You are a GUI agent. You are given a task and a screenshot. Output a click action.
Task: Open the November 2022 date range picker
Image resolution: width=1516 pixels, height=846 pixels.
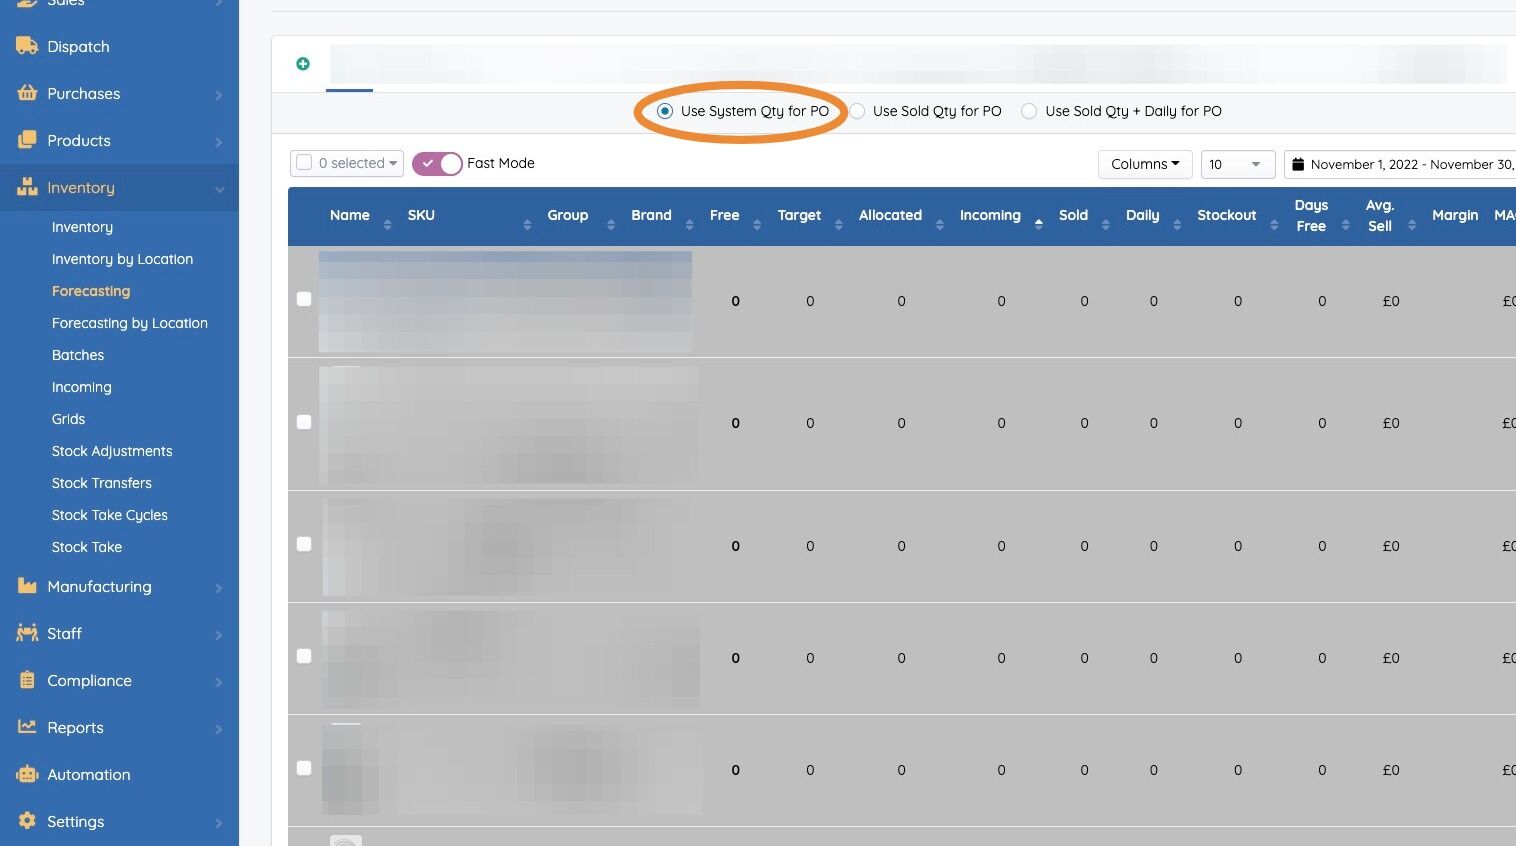[1400, 164]
